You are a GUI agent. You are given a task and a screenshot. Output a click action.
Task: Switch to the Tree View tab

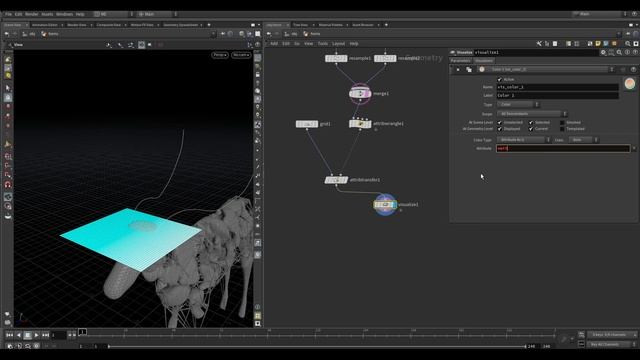tap(300, 25)
